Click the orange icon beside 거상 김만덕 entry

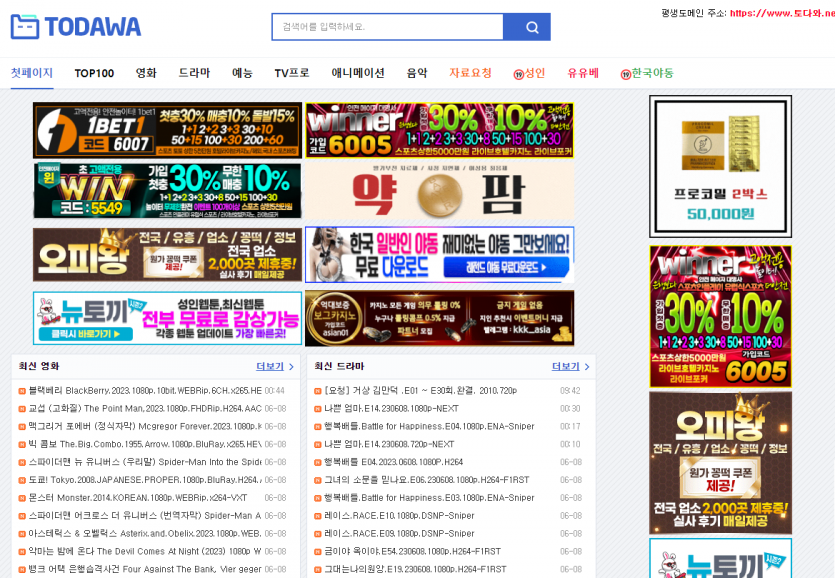point(317,391)
